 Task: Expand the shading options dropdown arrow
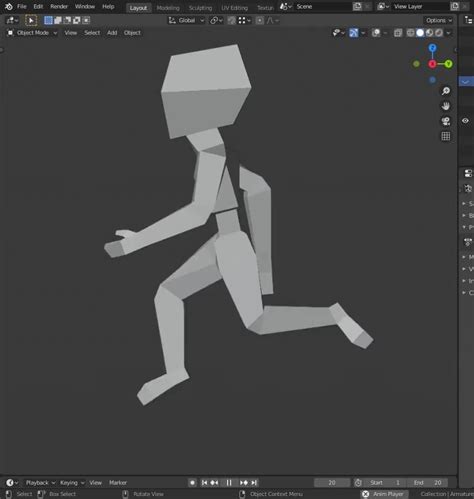click(448, 33)
